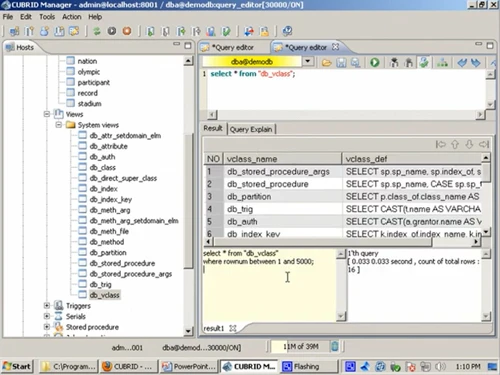The height and width of the screenshot is (375, 500).
Task: Open the C:\Program taskbar button
Action: click(69, 366)
